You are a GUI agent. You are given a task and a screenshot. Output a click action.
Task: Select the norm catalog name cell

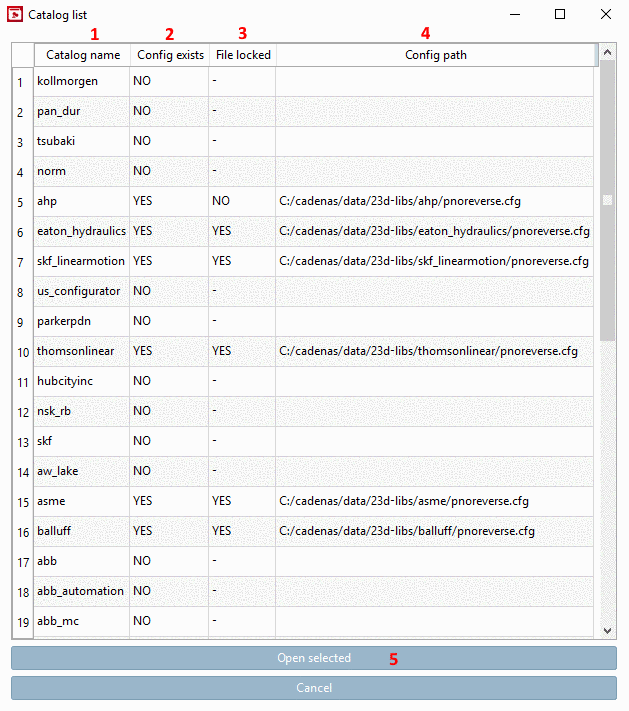82,171
